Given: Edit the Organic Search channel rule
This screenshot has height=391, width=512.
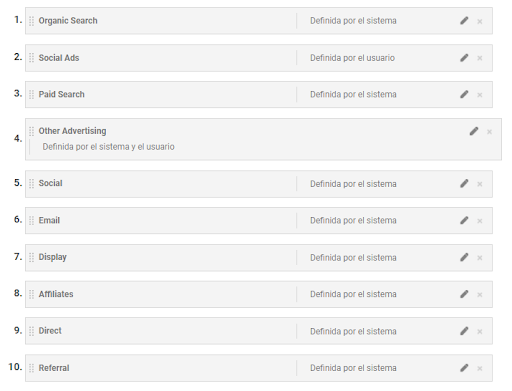Looking at the screenshot, I should 464,21.
